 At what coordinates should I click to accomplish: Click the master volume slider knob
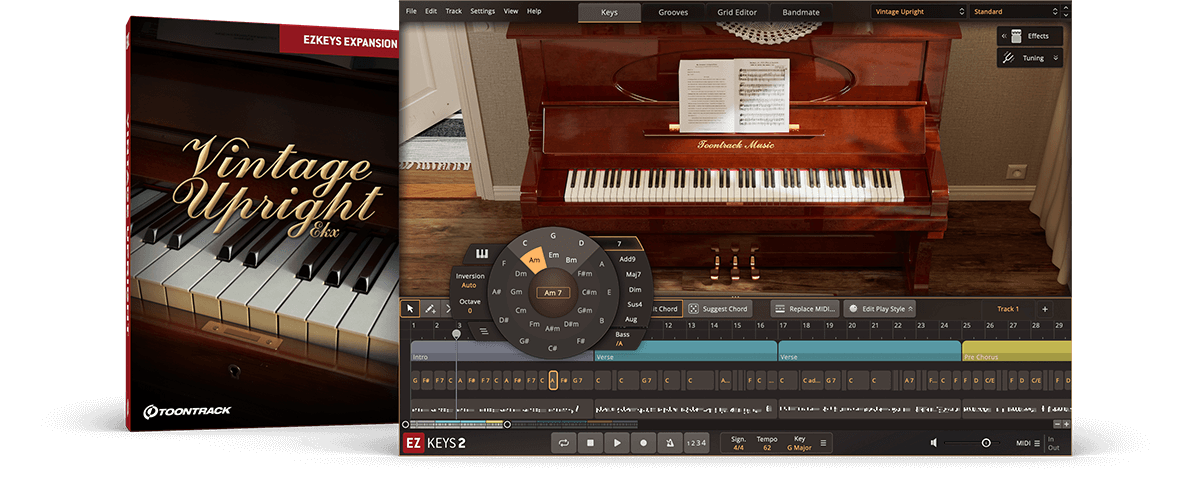pyautogui.click(x=986, y=443)
